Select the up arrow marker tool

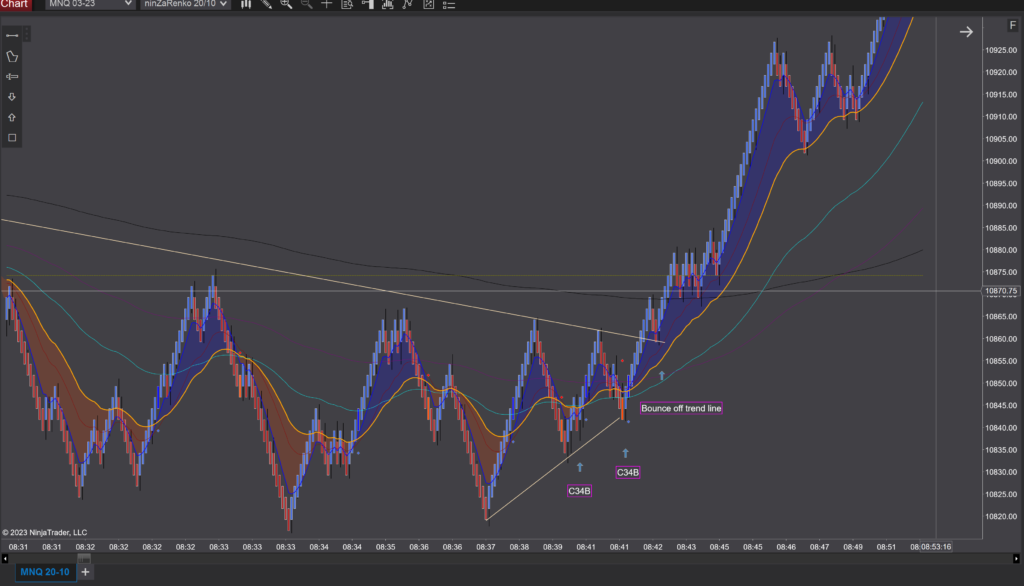click(12, 117)
